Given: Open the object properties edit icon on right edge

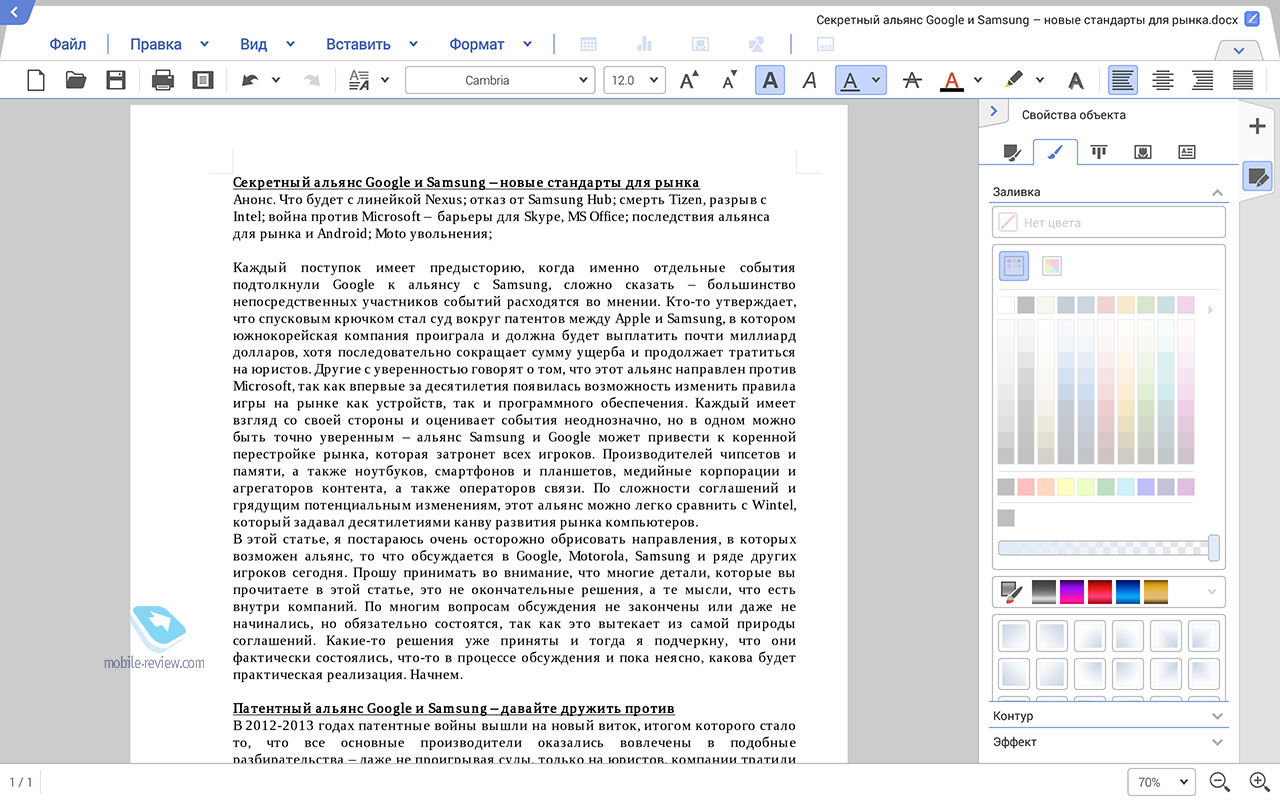Looking at the screenshot, I should point(1257,177).
